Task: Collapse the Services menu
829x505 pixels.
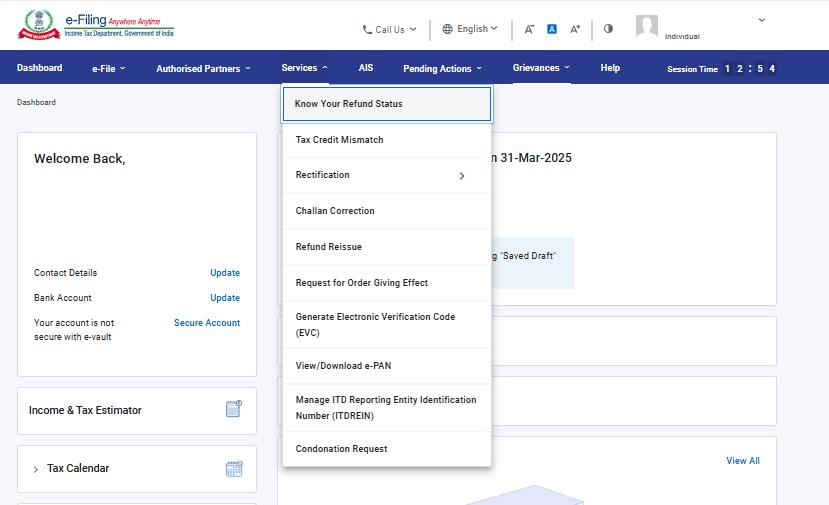Action: (x=305, y=68)
